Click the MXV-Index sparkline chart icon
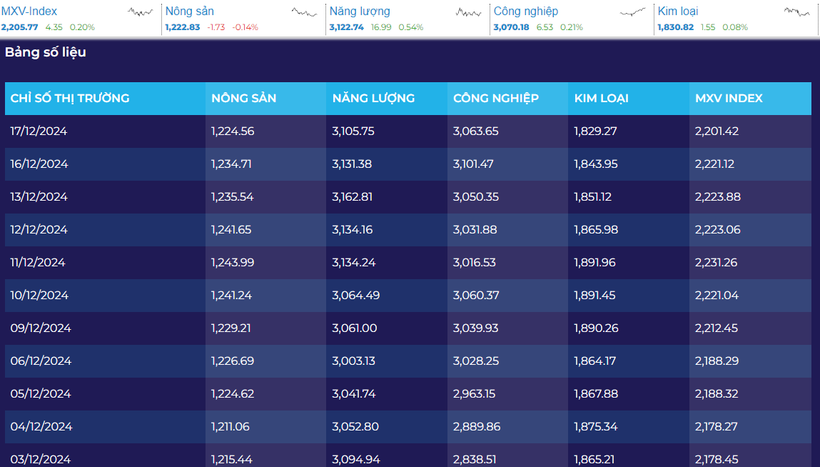Viewport: 820px width, 467px height. pyautogui.click(x=141, y=12)
